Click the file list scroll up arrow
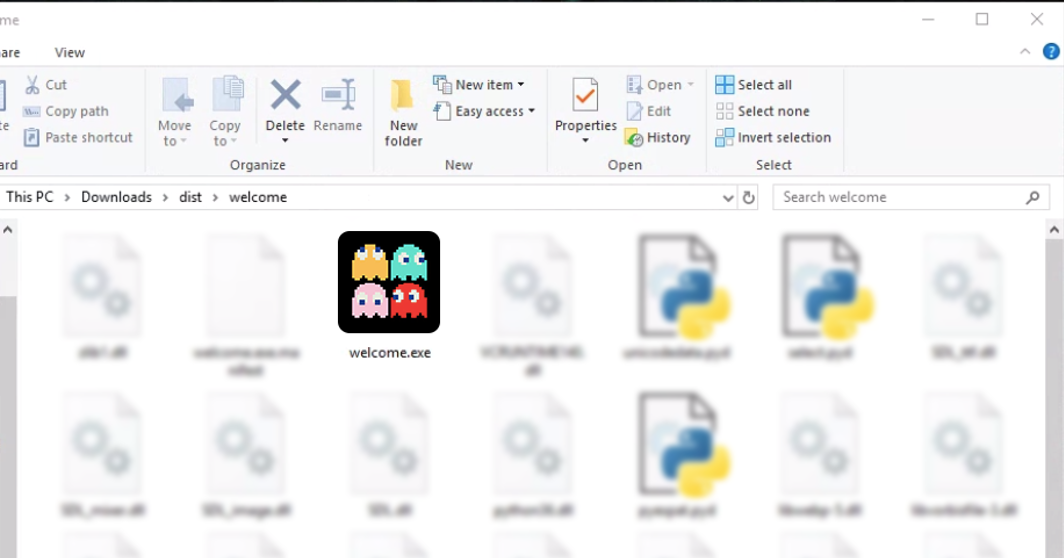This screenshot has width=1064, height=558. 1054,230
